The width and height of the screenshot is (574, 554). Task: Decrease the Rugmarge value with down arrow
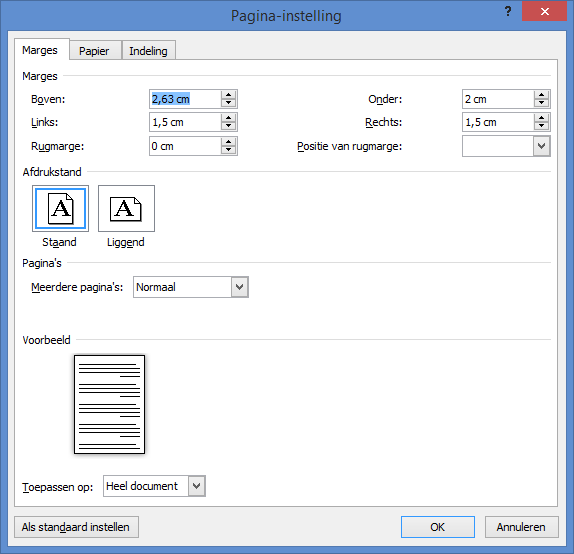228,150
